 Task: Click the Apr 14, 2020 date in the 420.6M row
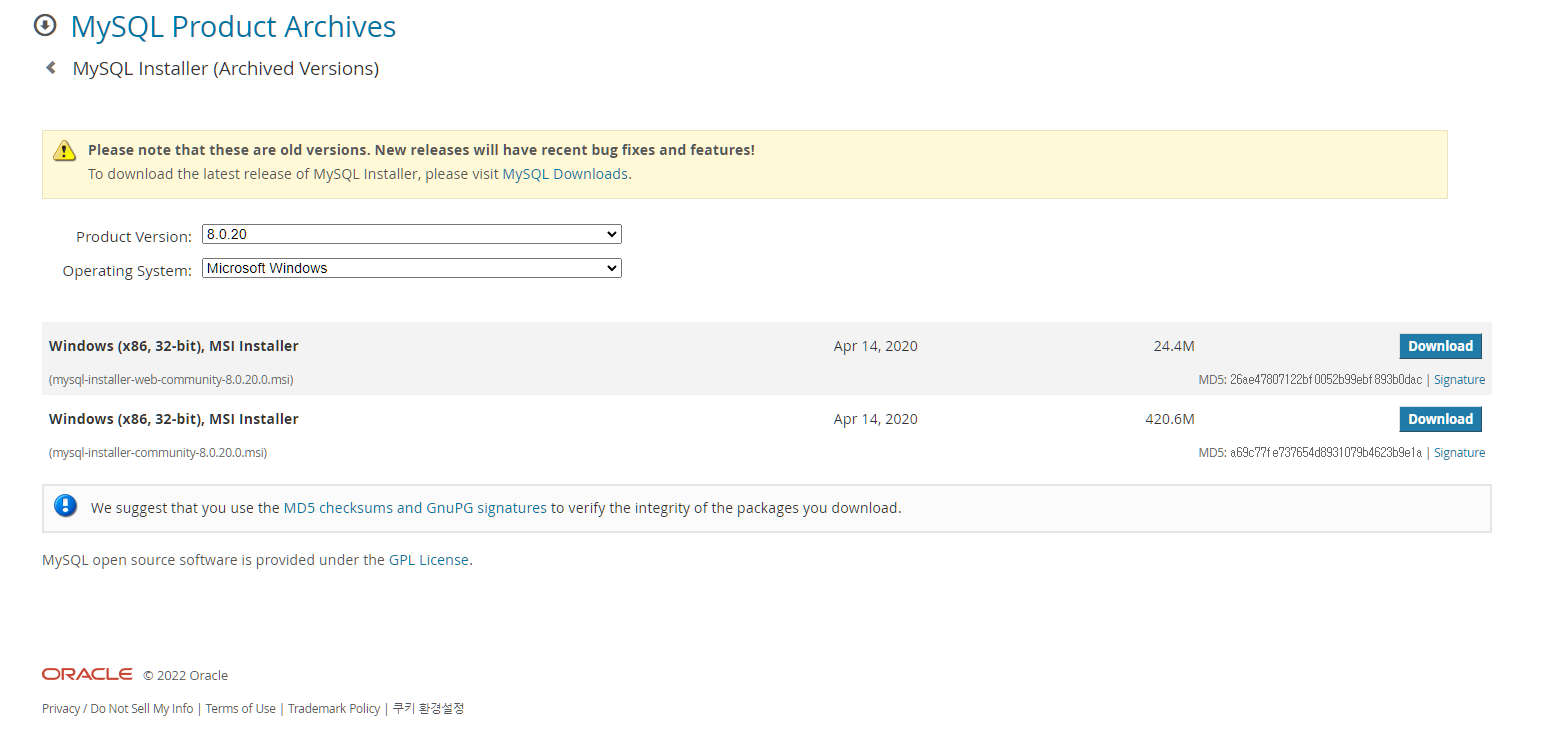875,419
